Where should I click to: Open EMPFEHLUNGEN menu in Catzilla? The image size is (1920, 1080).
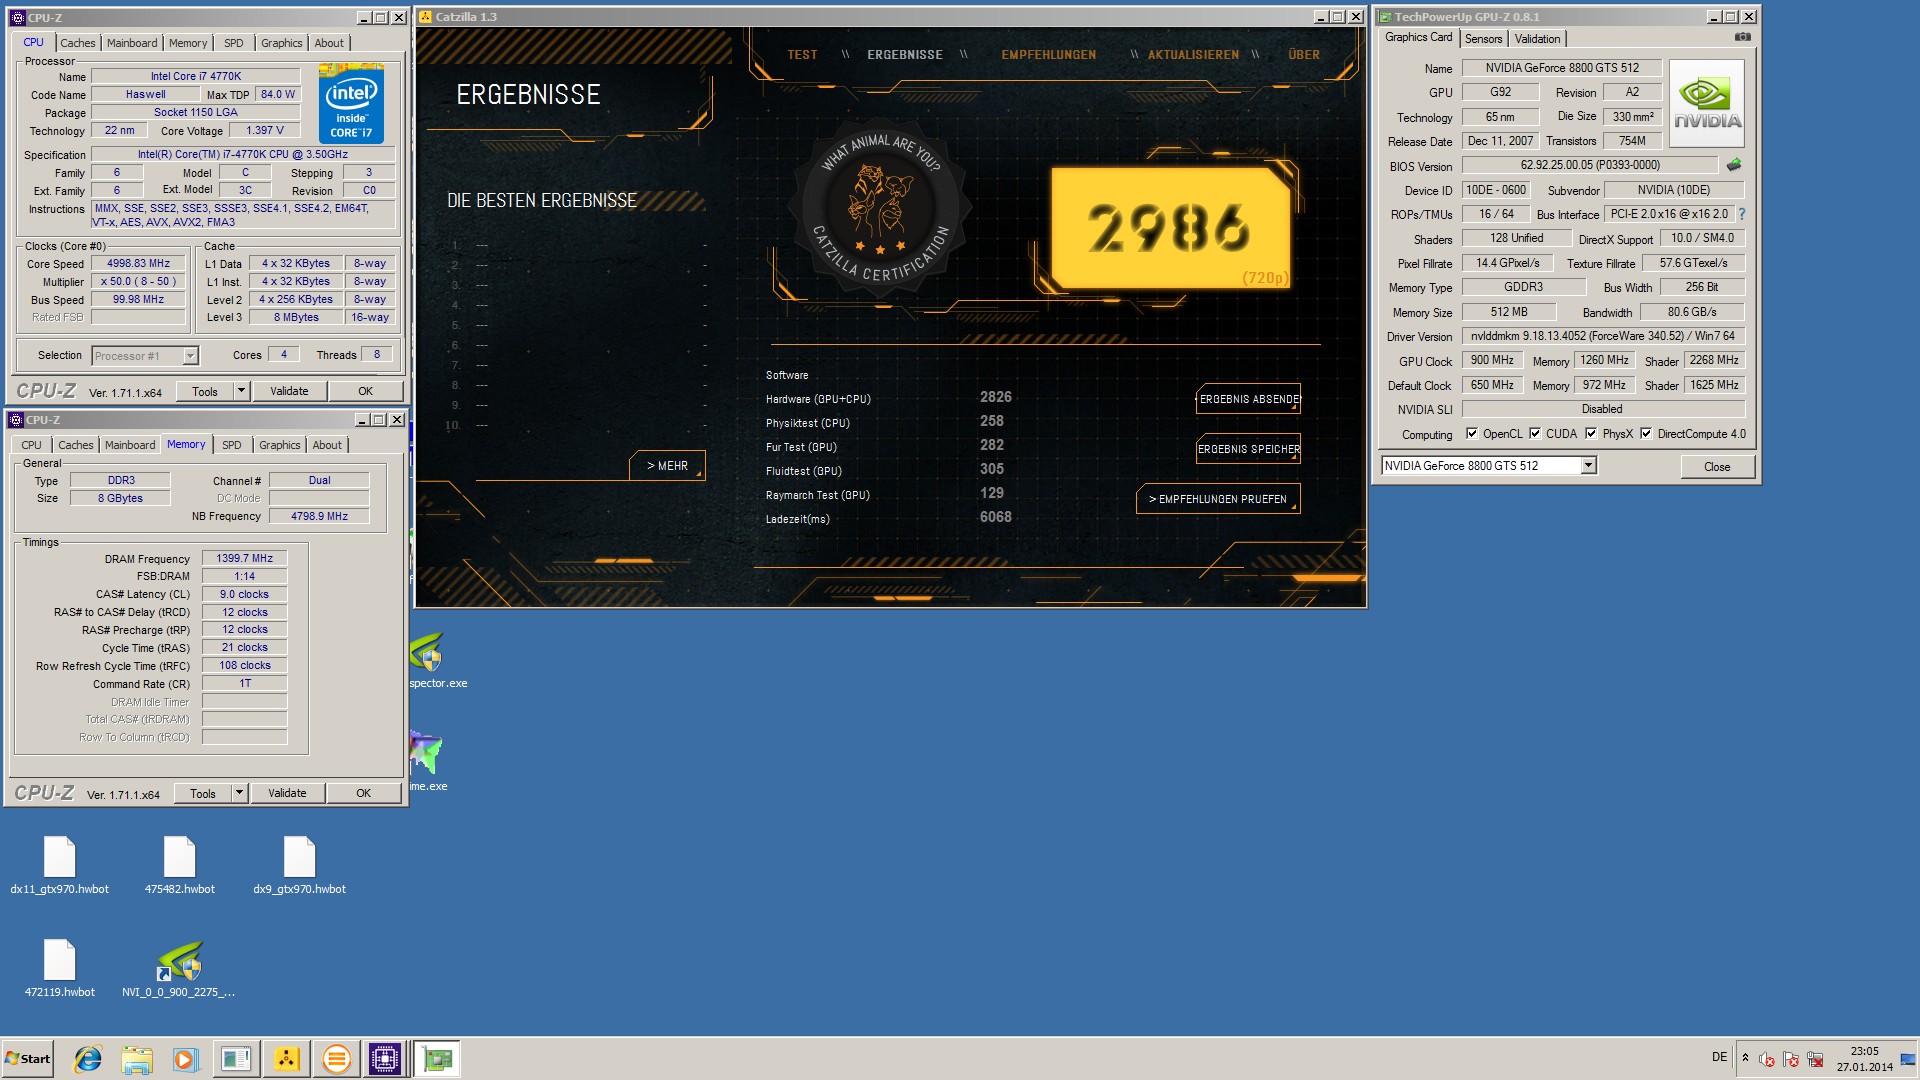pos(1048,55)
